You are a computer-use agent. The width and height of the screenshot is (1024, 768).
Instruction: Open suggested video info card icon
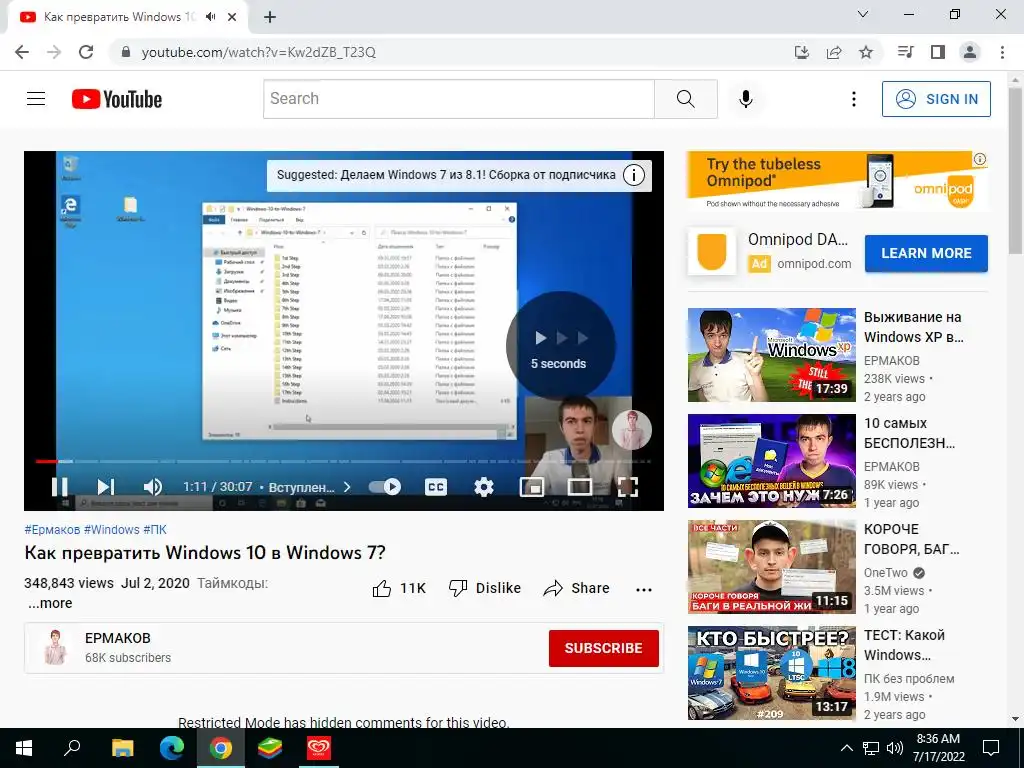click(633, 175)
